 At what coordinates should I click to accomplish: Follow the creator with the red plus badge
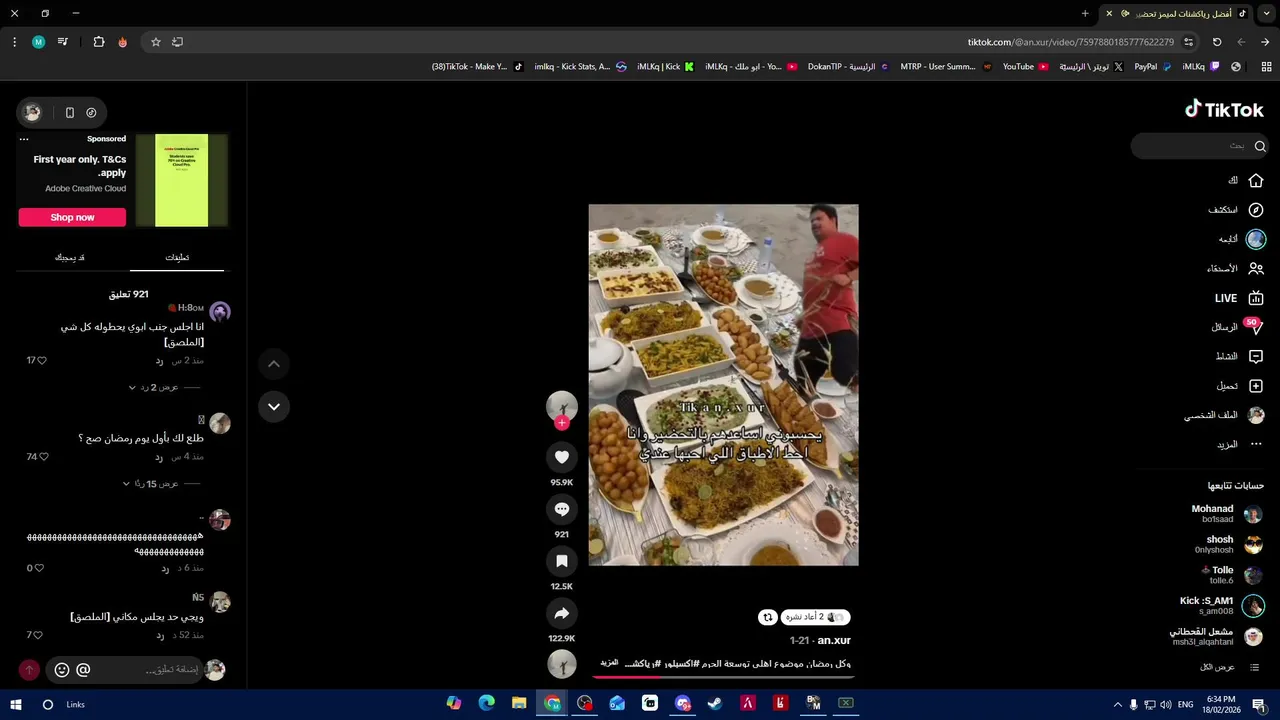coord(562,423)
